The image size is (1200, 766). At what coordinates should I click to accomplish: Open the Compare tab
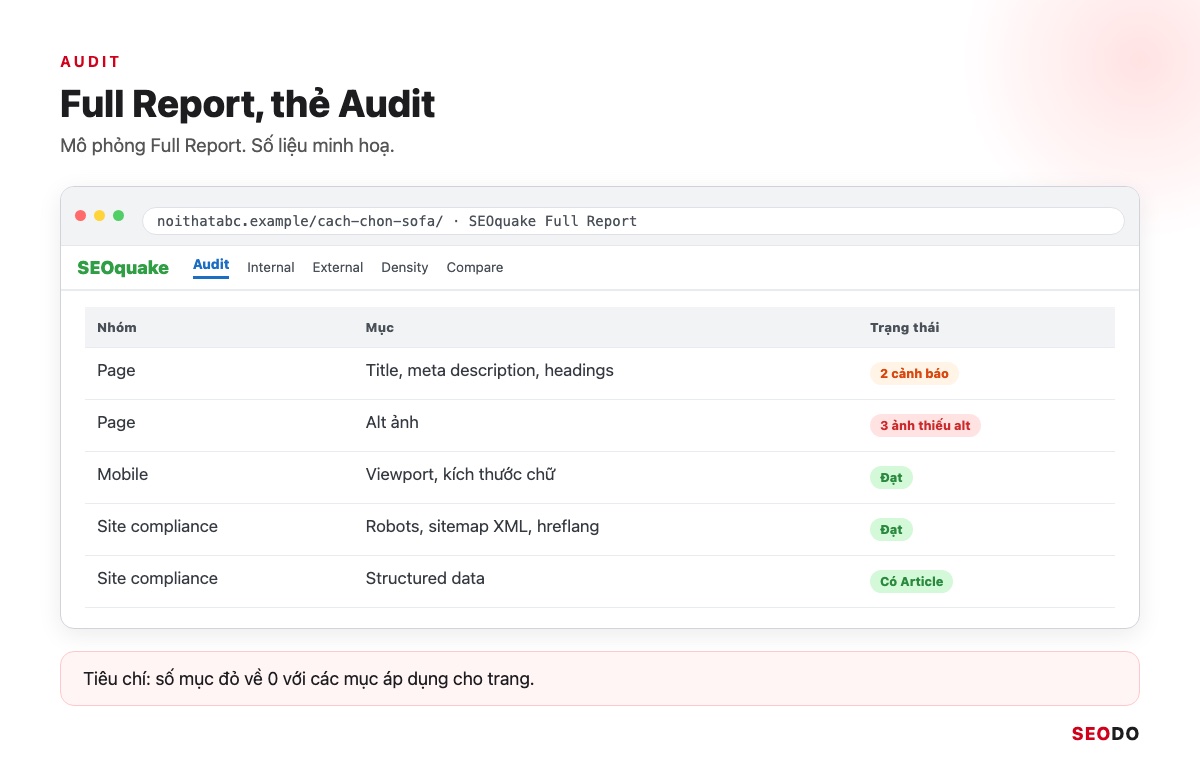[475, 268]
